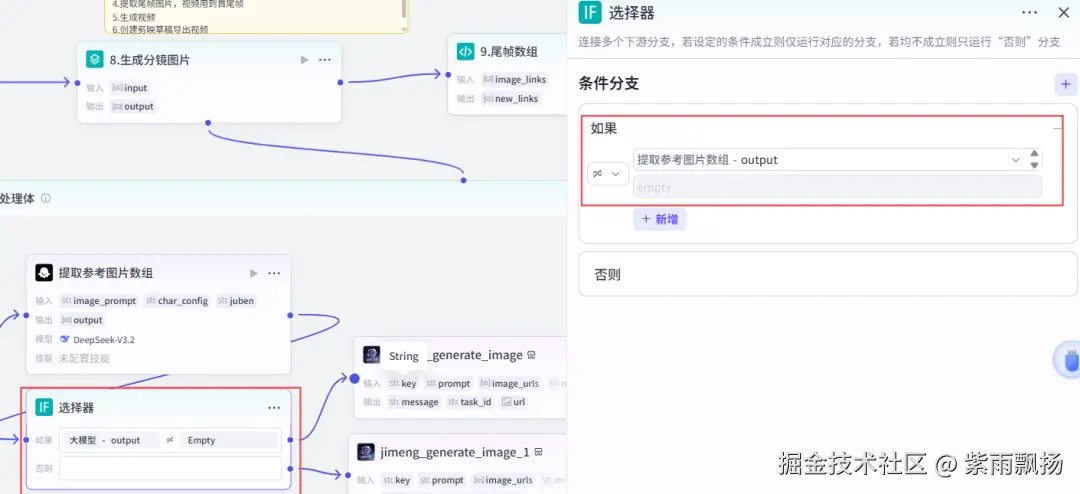This screenshot has width=1080, height=494.
Task: Click the image_urls input of jimeng_generate_image_1
Action: [503, 480]
